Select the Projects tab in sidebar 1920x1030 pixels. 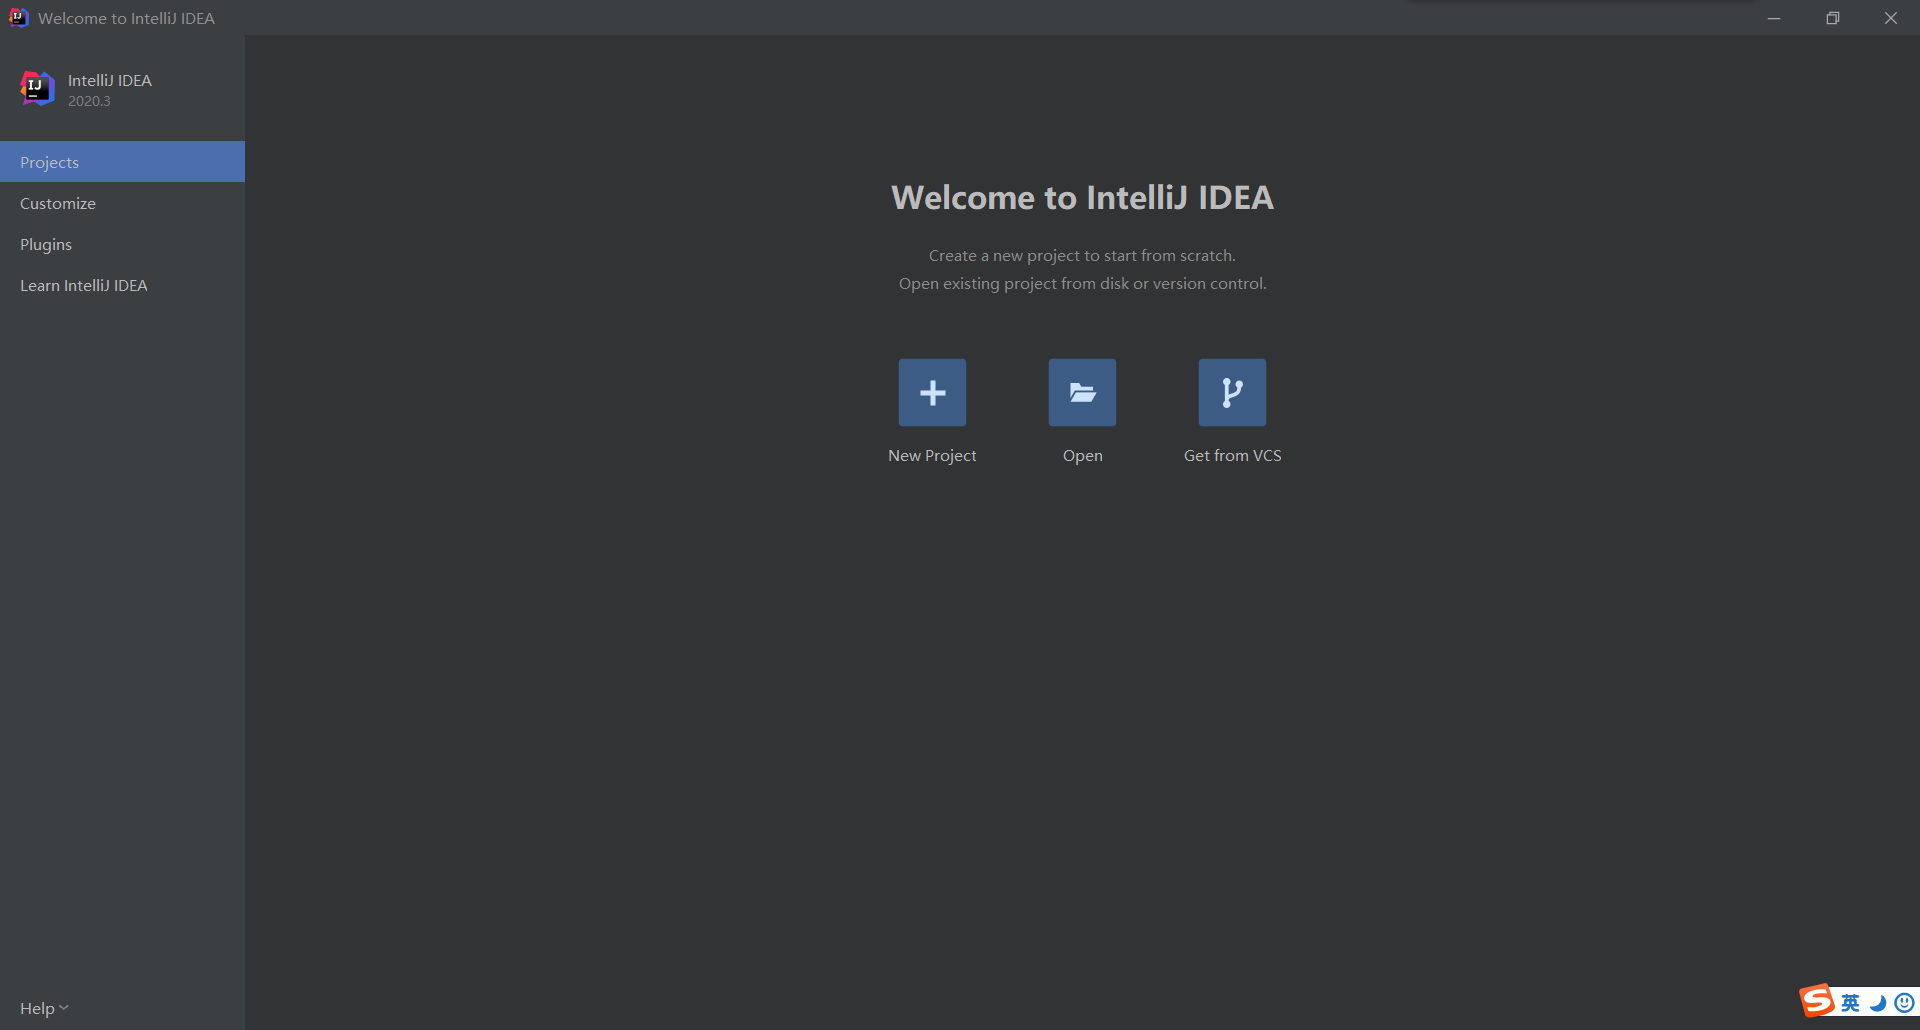pyautogui.click(x=122, y=162)
